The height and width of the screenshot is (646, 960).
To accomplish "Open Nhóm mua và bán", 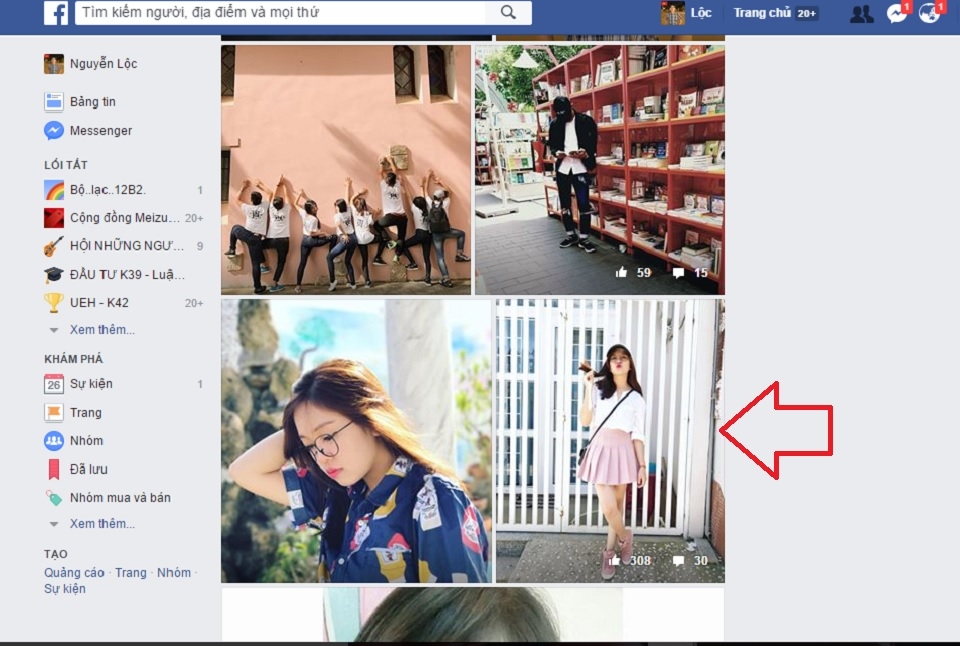I will click(120, 498).
